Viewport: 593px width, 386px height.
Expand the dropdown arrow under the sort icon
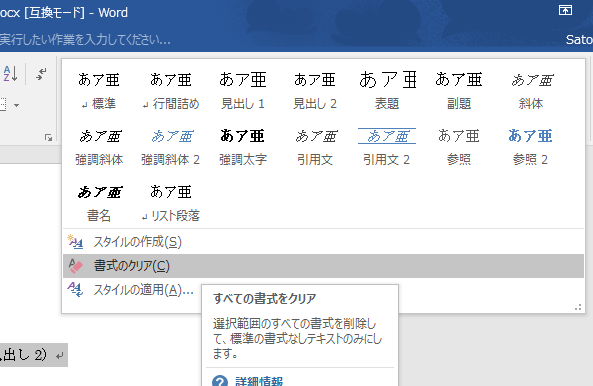pyautogui.click(x=16, y=105)
